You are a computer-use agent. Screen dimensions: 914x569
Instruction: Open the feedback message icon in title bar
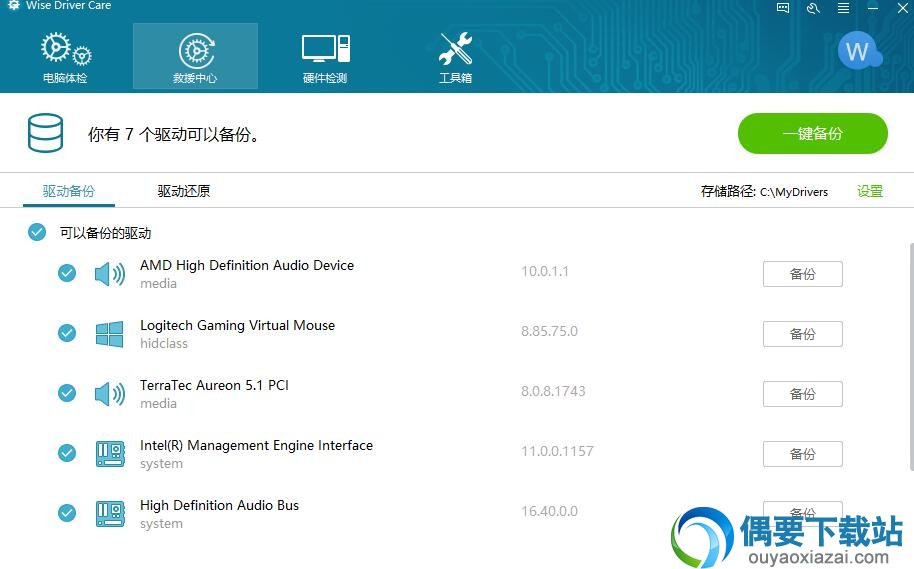click(783, 8)
